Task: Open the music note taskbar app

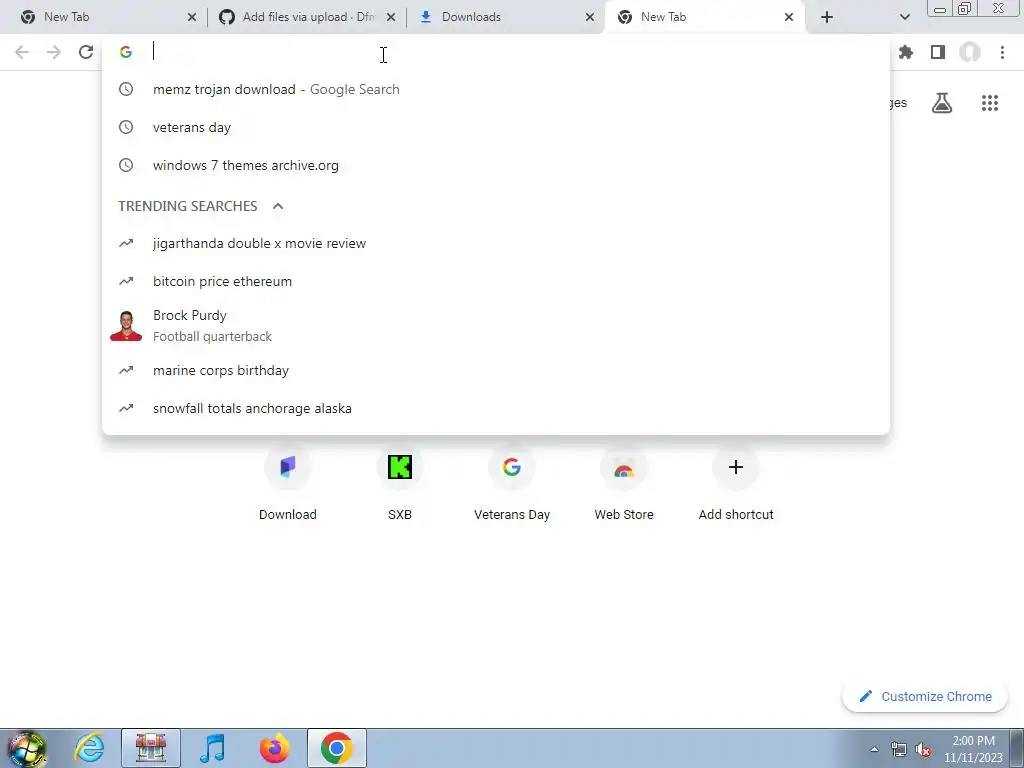Action: coord(212,748)
